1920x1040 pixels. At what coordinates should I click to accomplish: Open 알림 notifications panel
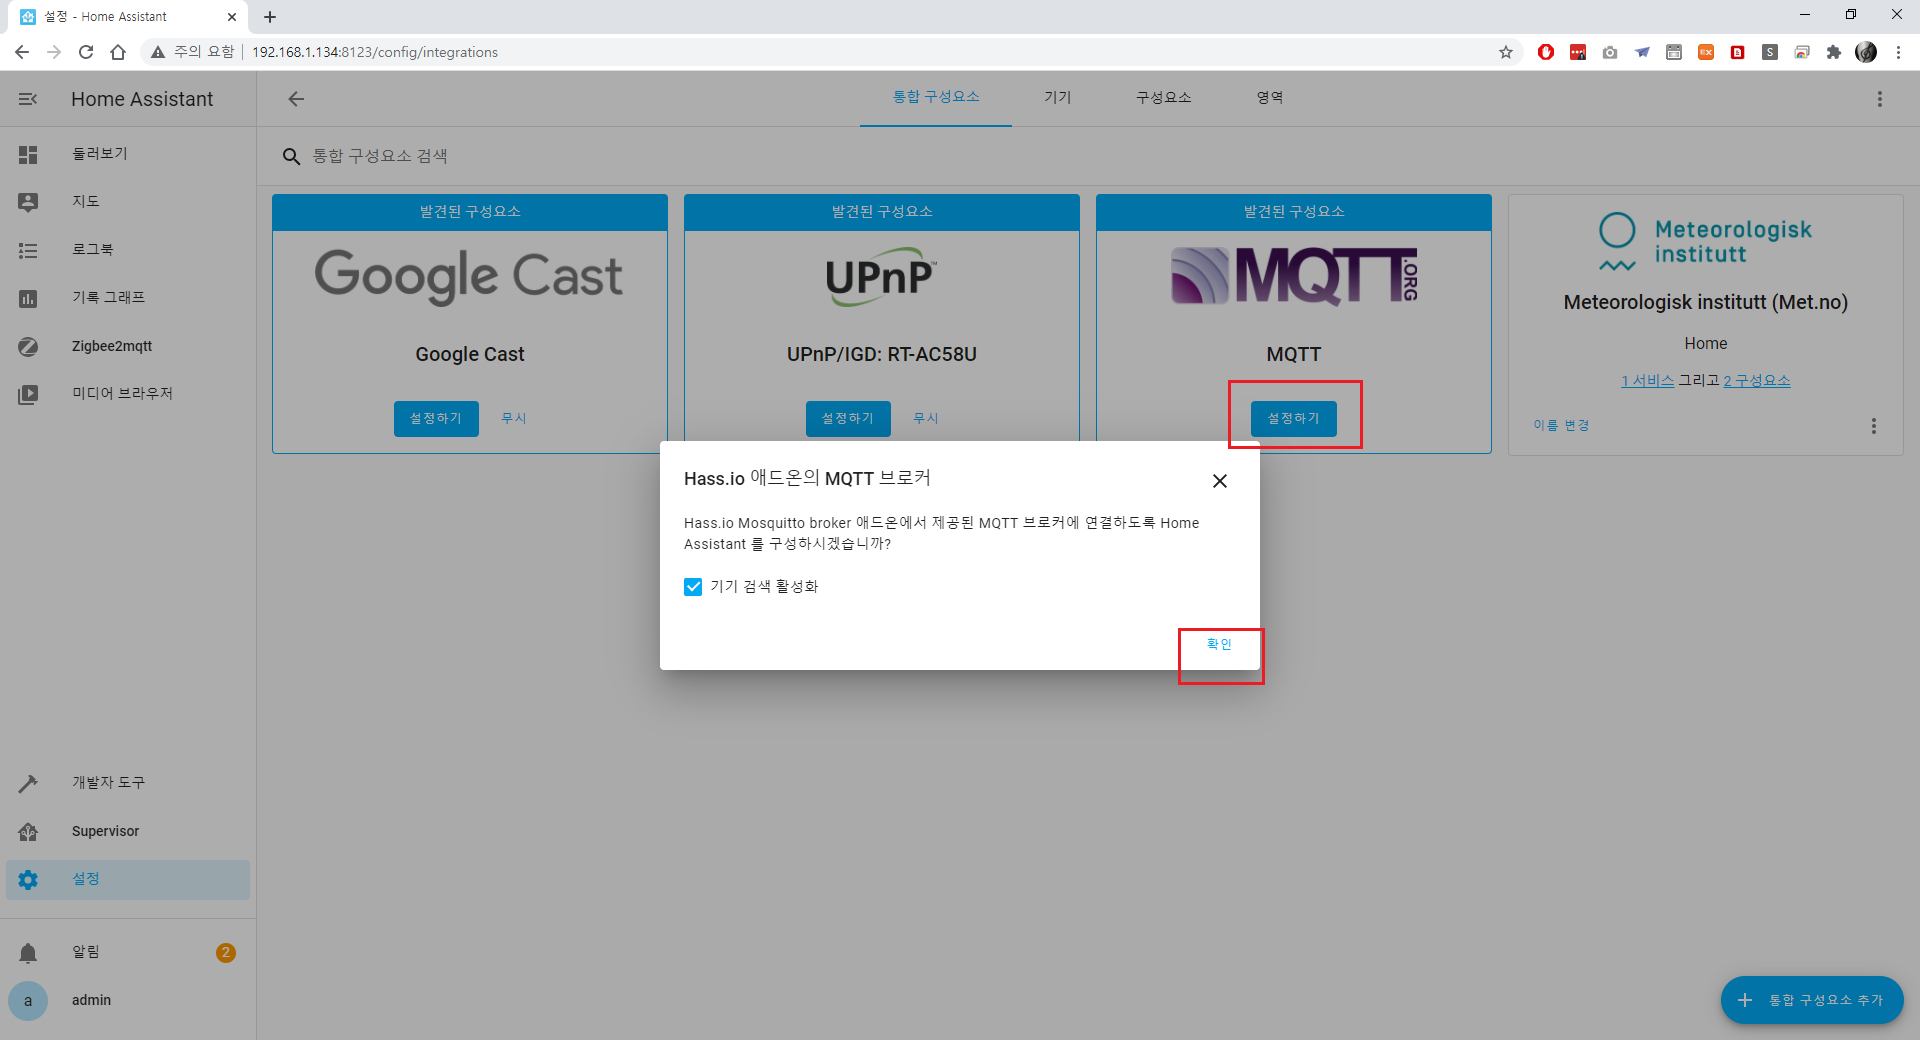tap(128, 952)
